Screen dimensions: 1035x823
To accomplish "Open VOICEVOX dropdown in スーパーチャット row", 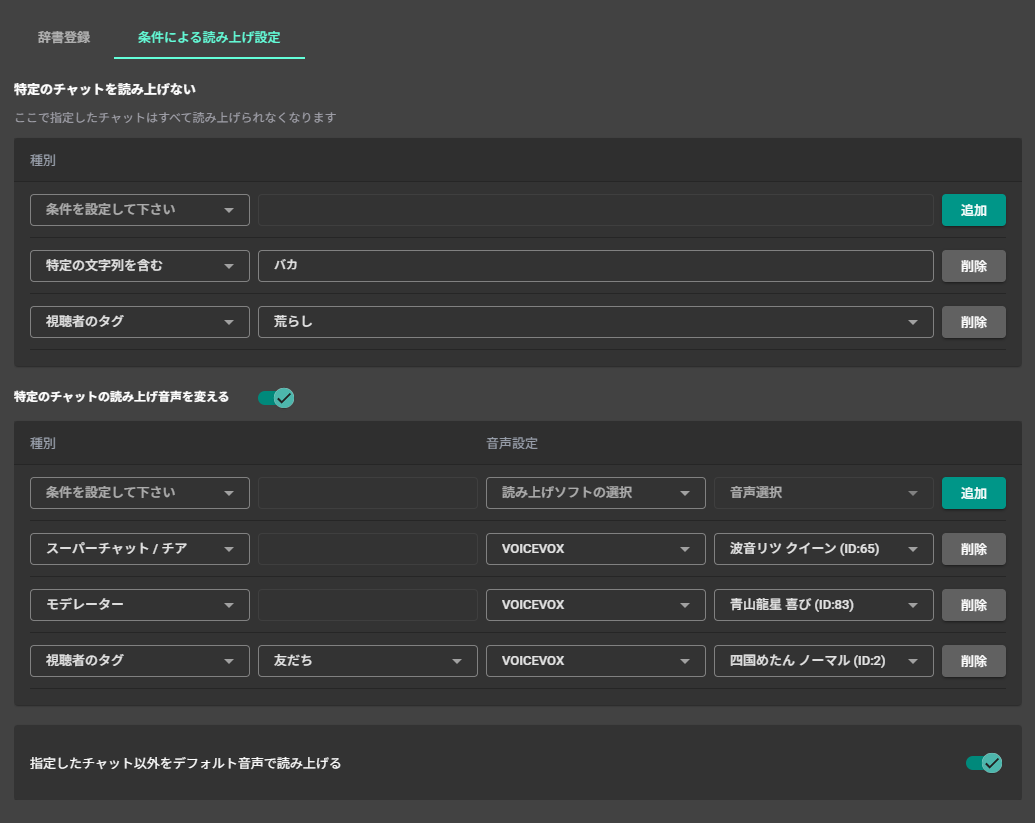I will click(x=595, y=549).
